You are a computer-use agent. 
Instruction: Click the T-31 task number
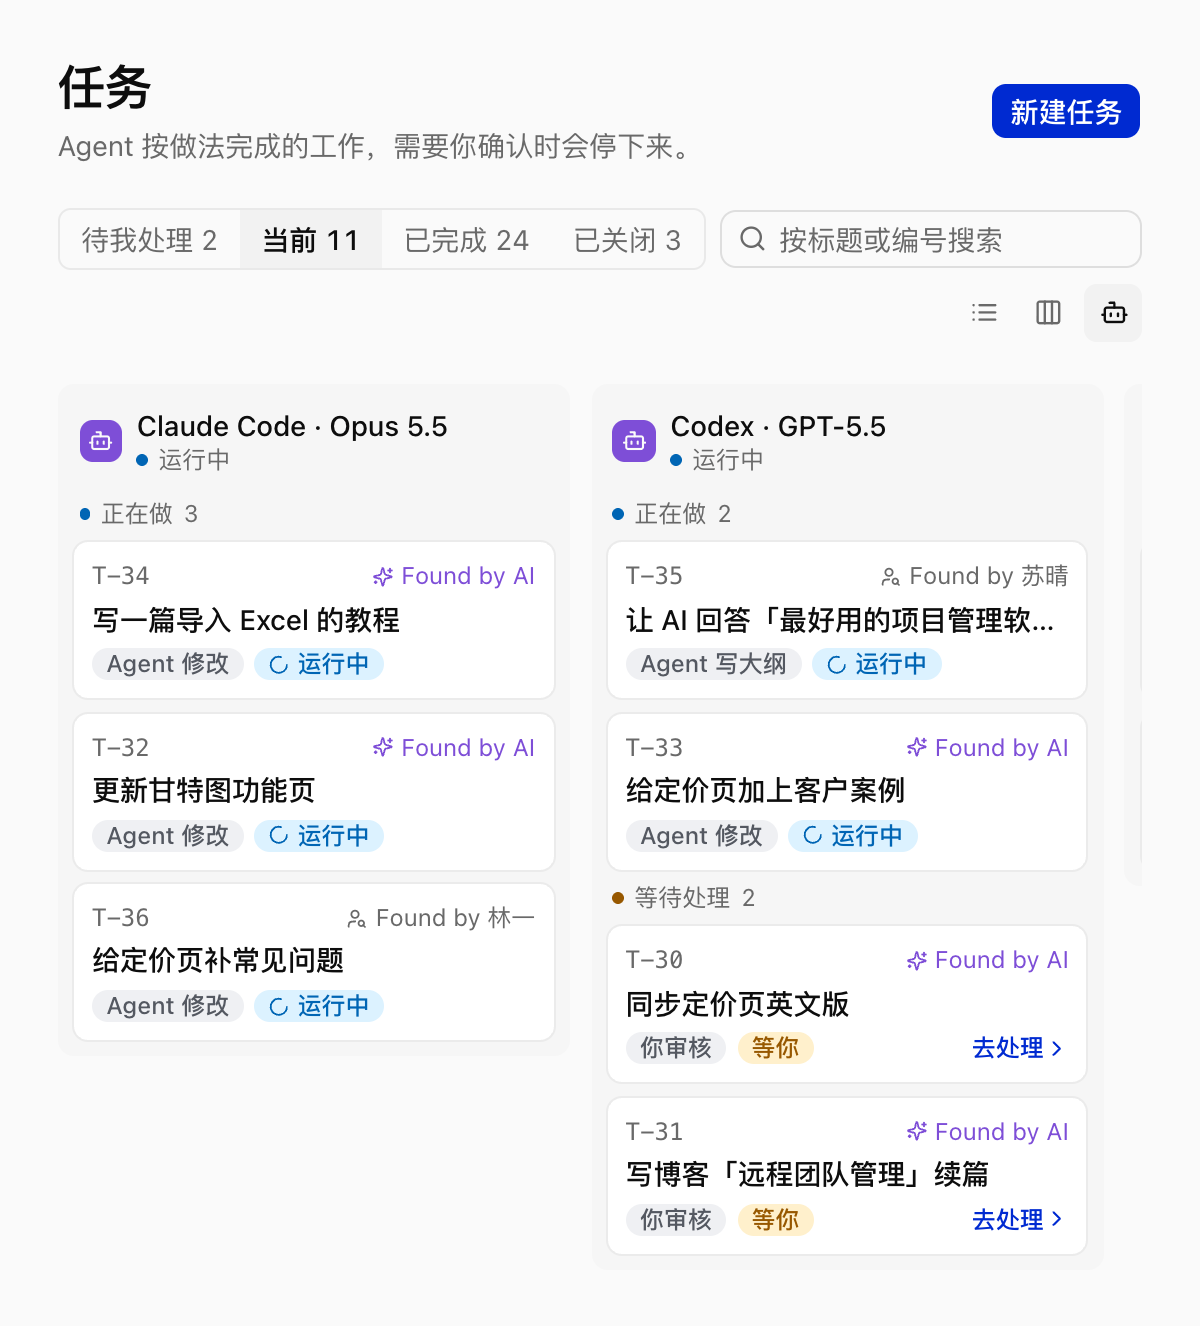coord(654,1132)
